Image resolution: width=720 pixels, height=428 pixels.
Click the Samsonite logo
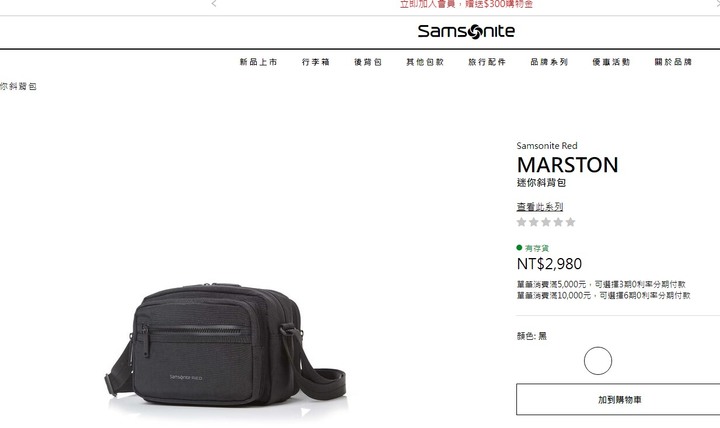coord(466,31)
